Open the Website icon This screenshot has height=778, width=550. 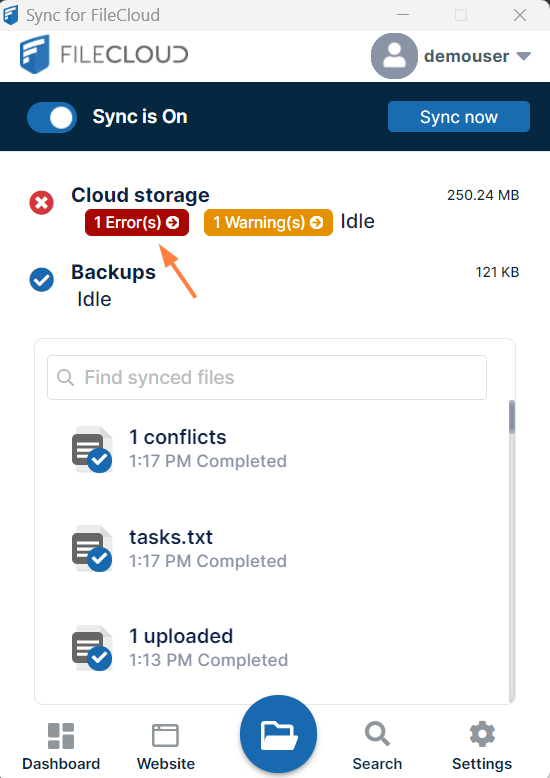point(165,736)
